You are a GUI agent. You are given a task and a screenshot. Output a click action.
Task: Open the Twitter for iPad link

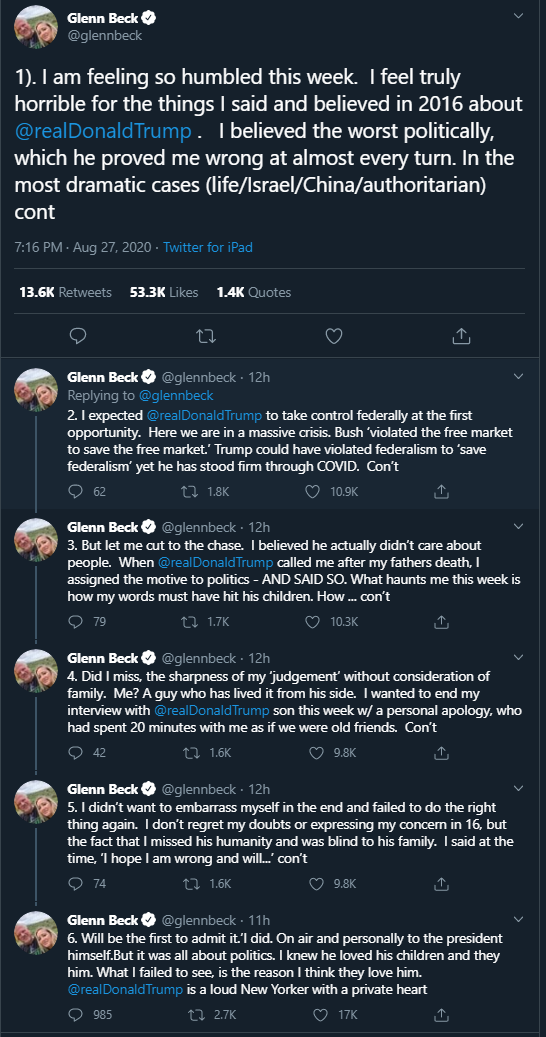point(208,248)
